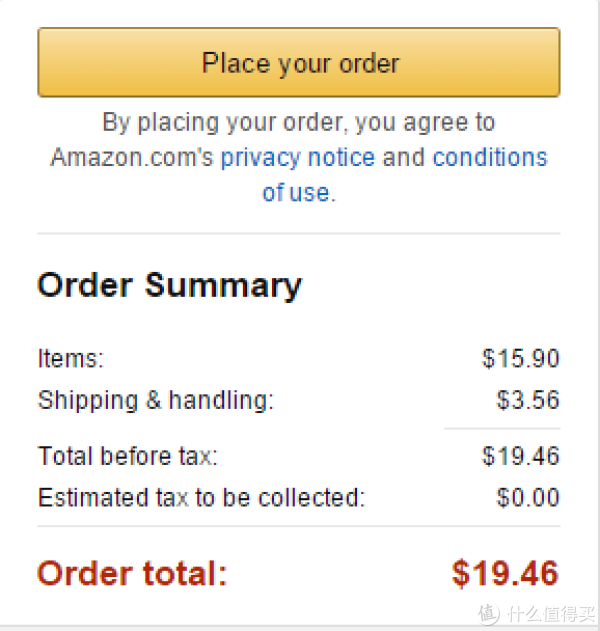Click the $15.90 items amount
Viewport: 600px width, 631px height.
(x=521, y=358)
